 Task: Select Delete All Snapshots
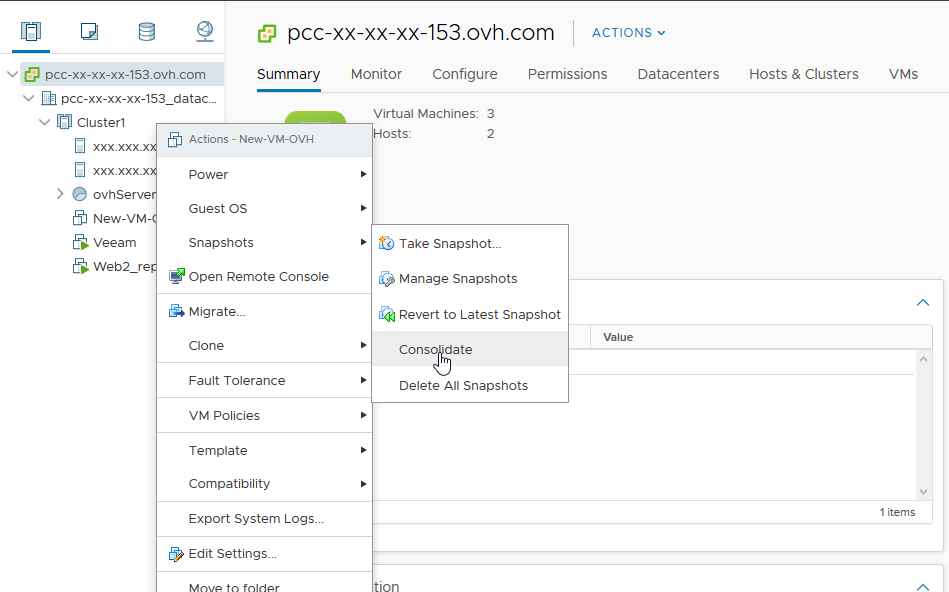click(x=463, y=385)
